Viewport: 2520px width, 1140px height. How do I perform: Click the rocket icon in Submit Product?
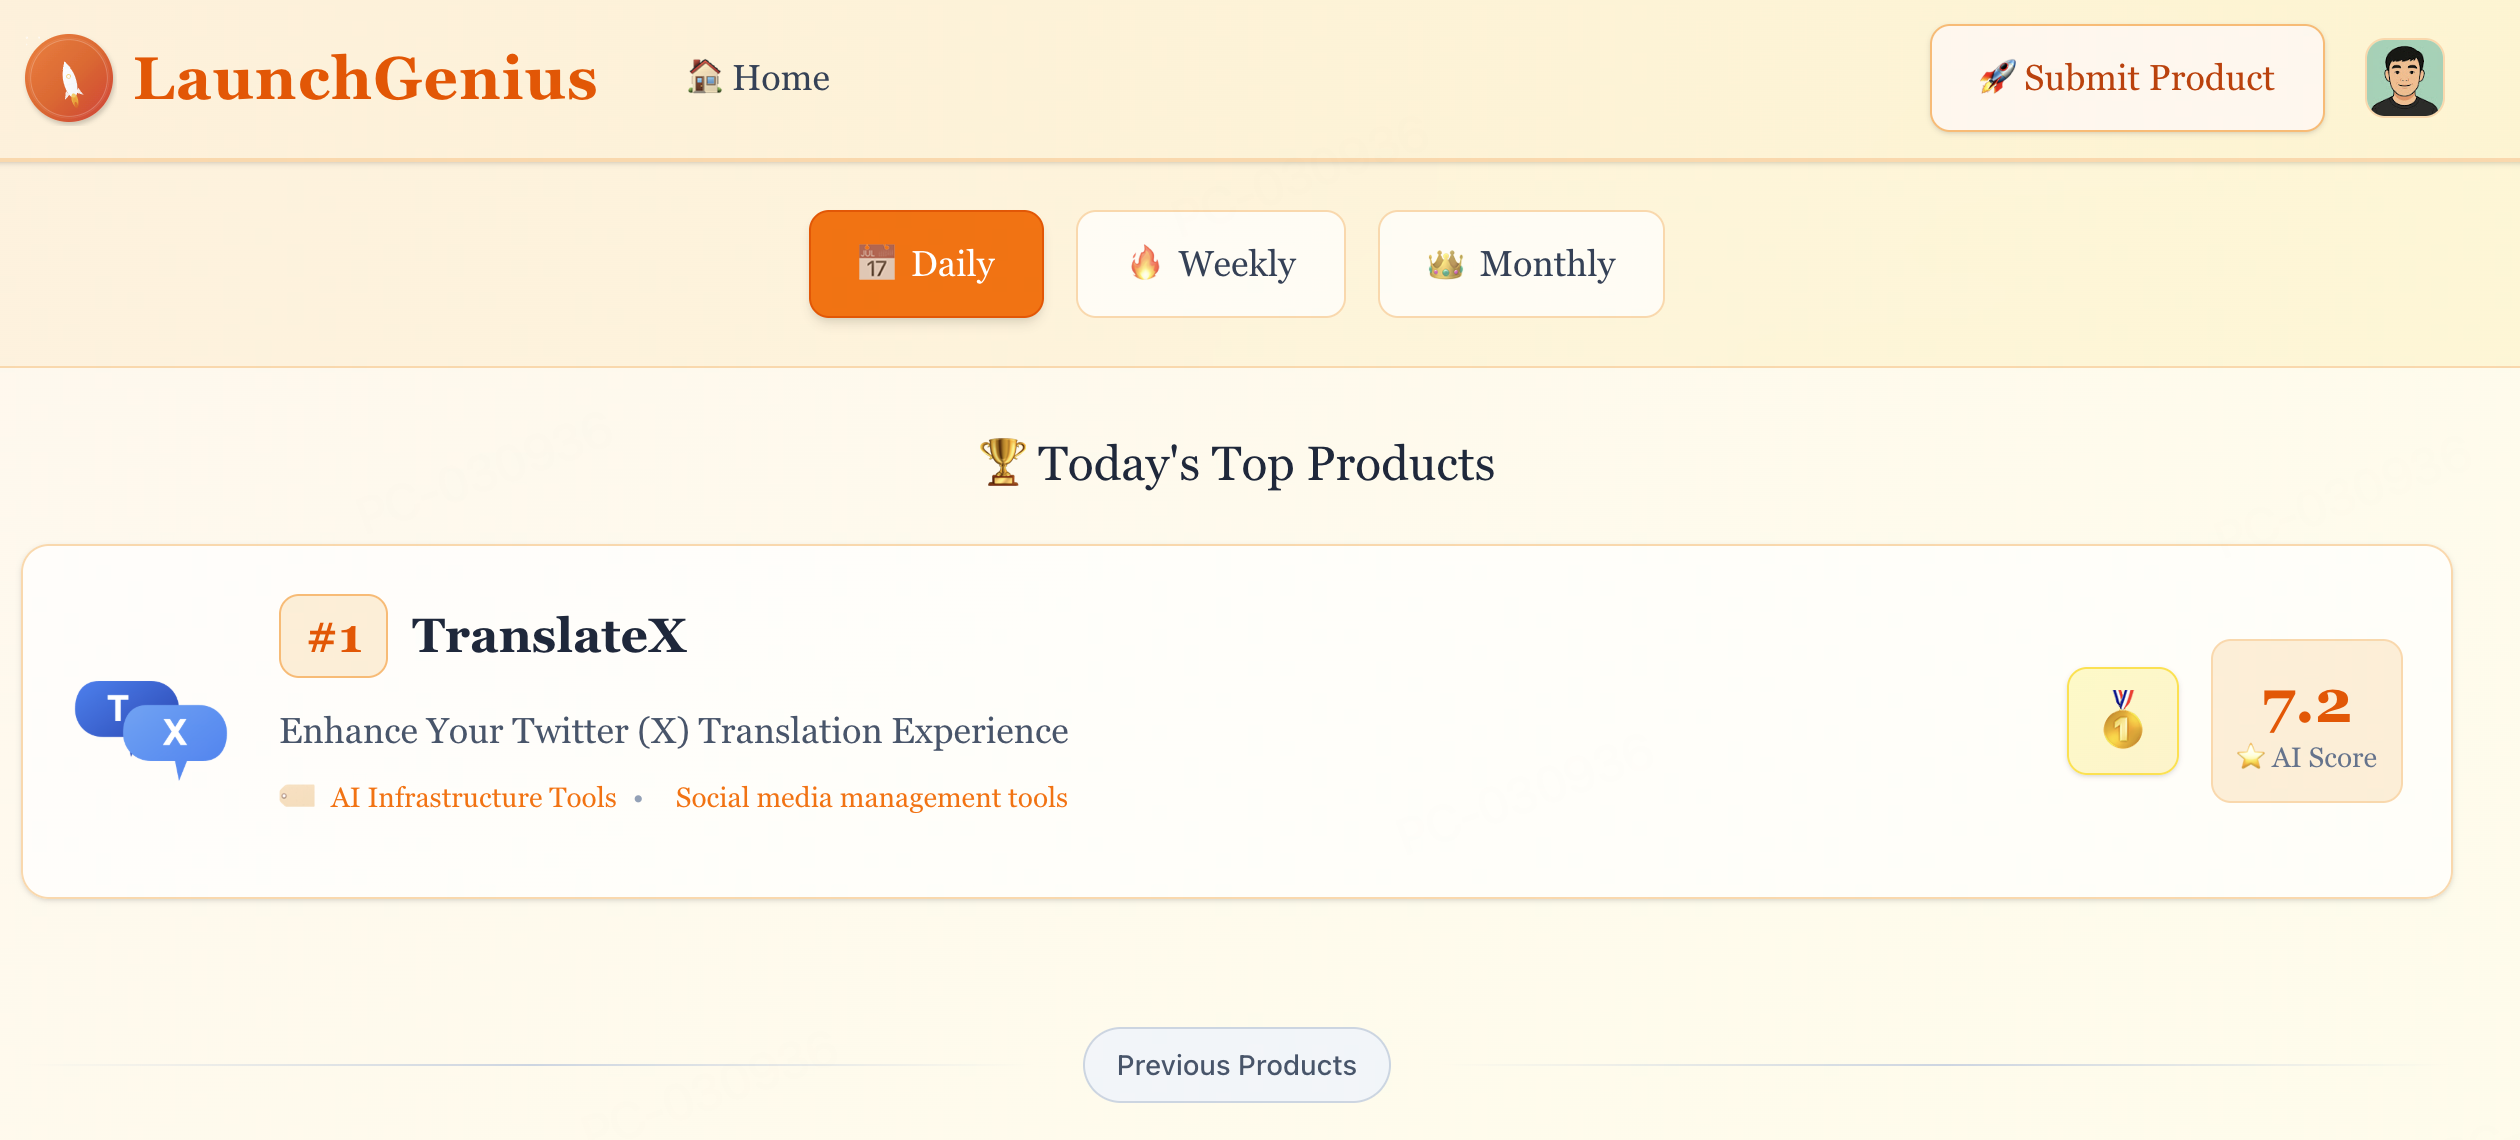coord(1997,77)
